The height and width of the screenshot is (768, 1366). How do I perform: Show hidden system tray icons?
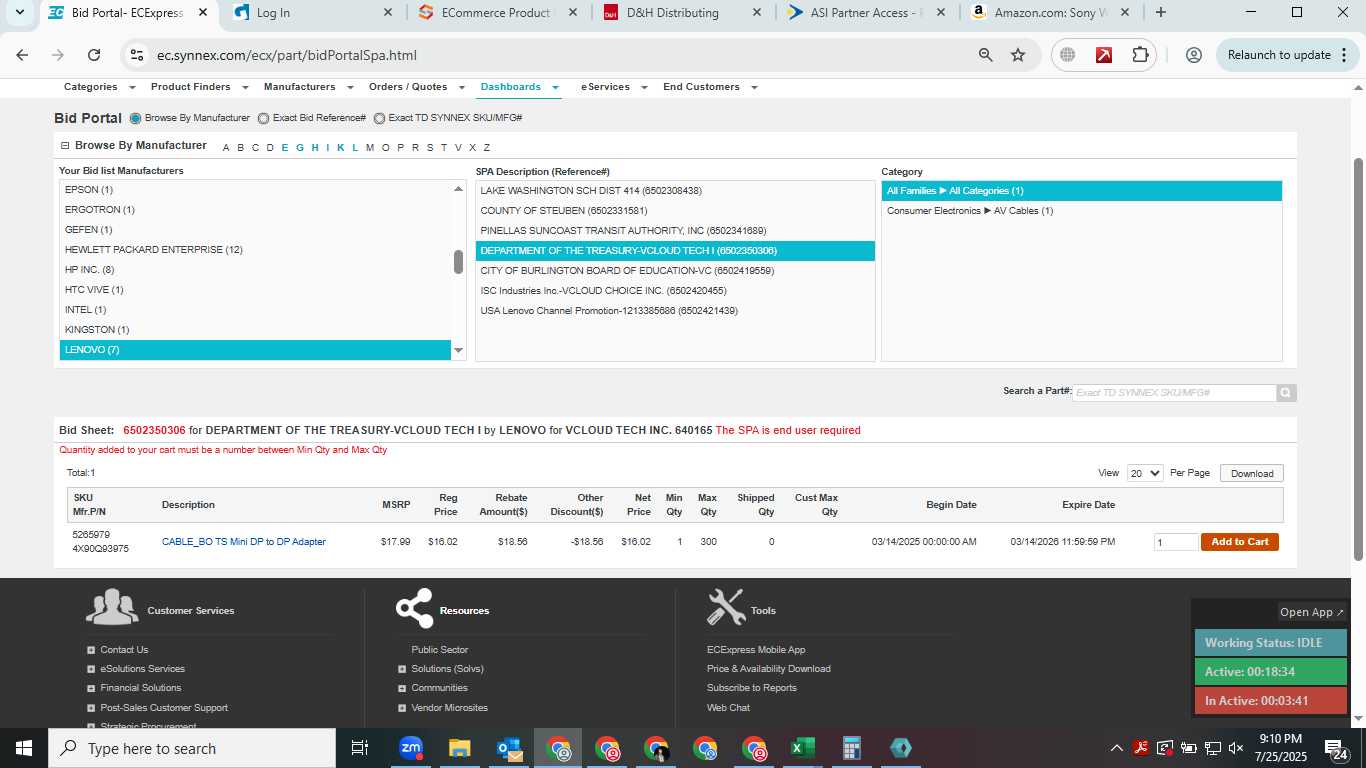(x=1116, y=748)
